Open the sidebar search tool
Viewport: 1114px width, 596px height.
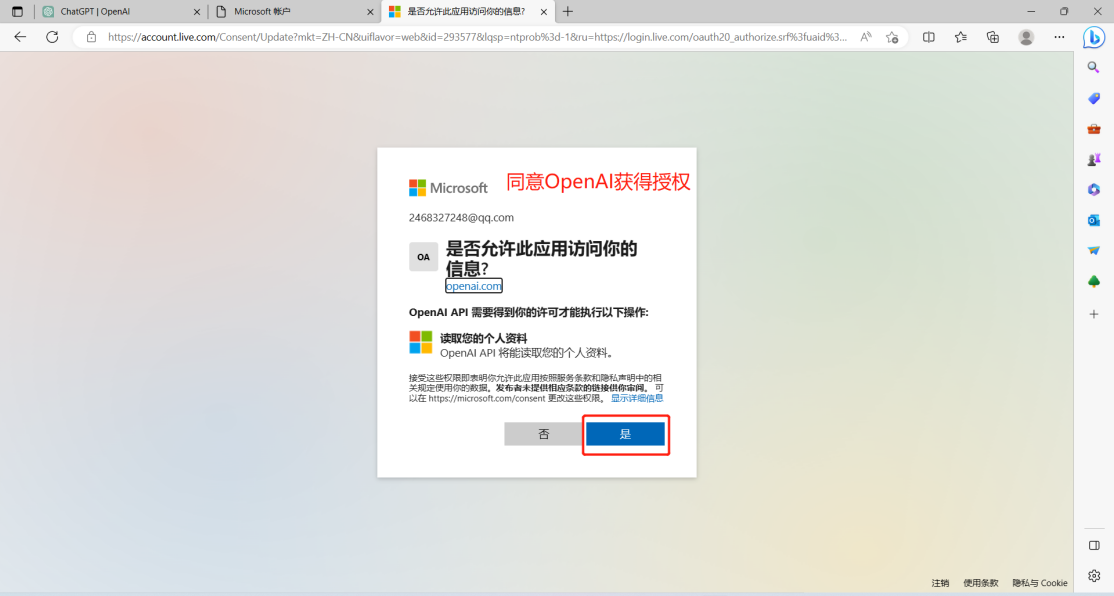click(1093, 67)
